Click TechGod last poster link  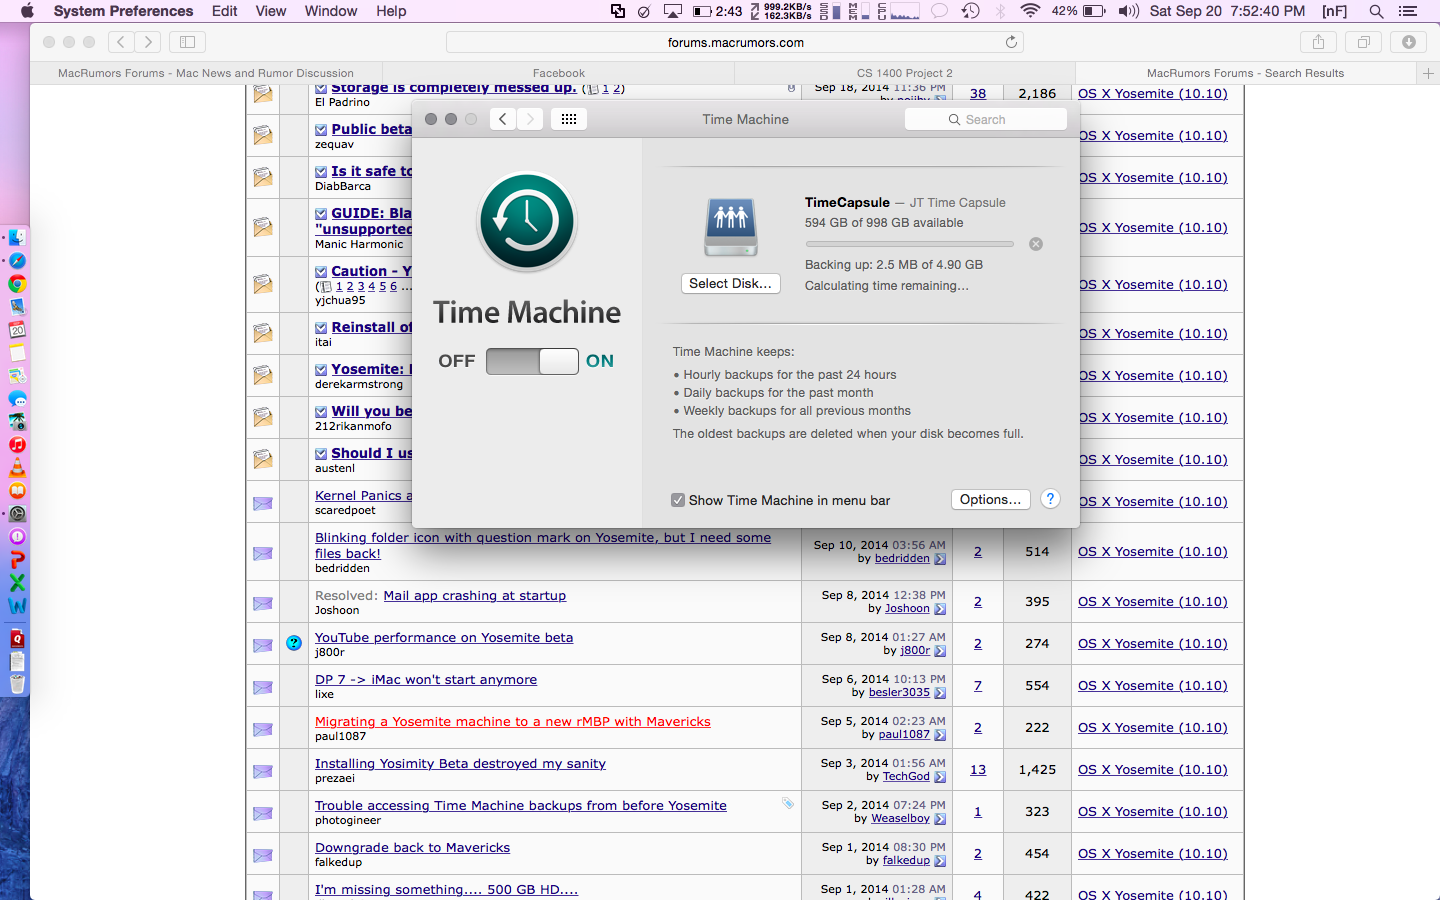(906, 776)
